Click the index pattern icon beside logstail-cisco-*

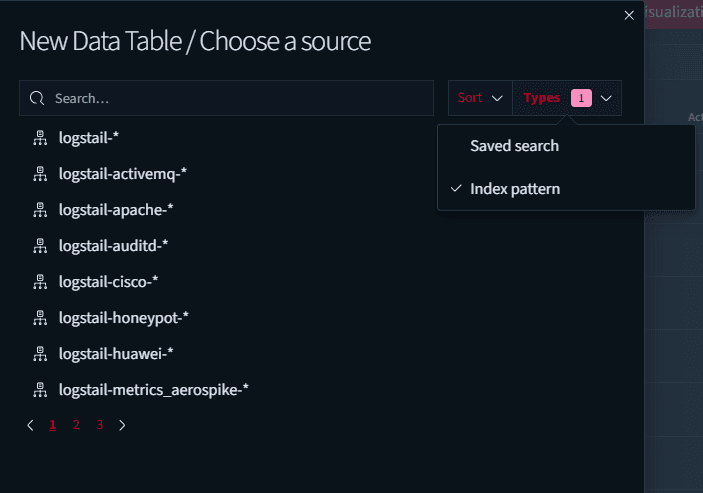(x=40, y=282)
